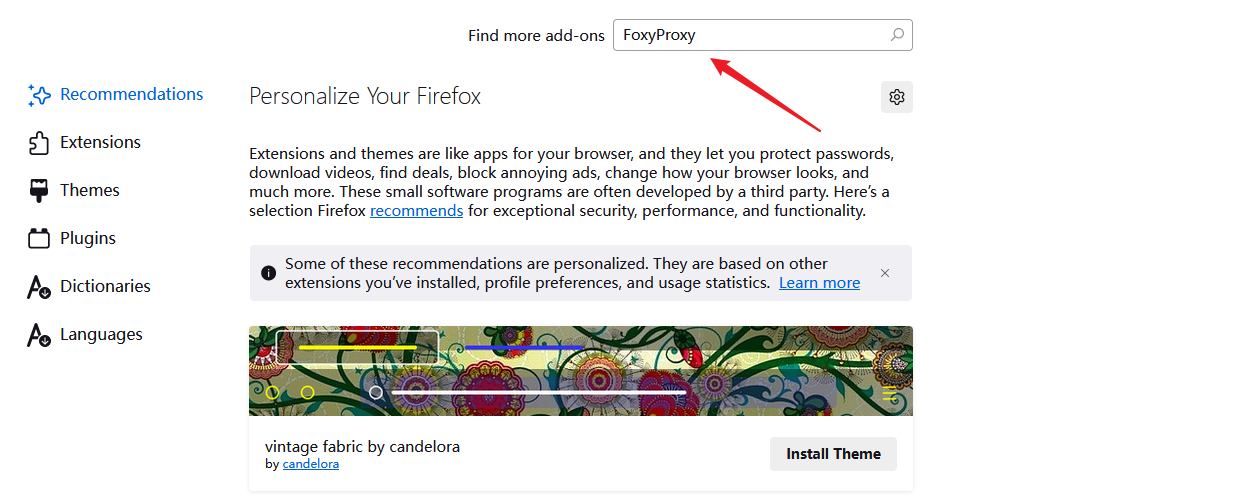Follow the "recommends" link in description
The image size is (1235, 496).
pyautogui.click(x=416, y=211)
